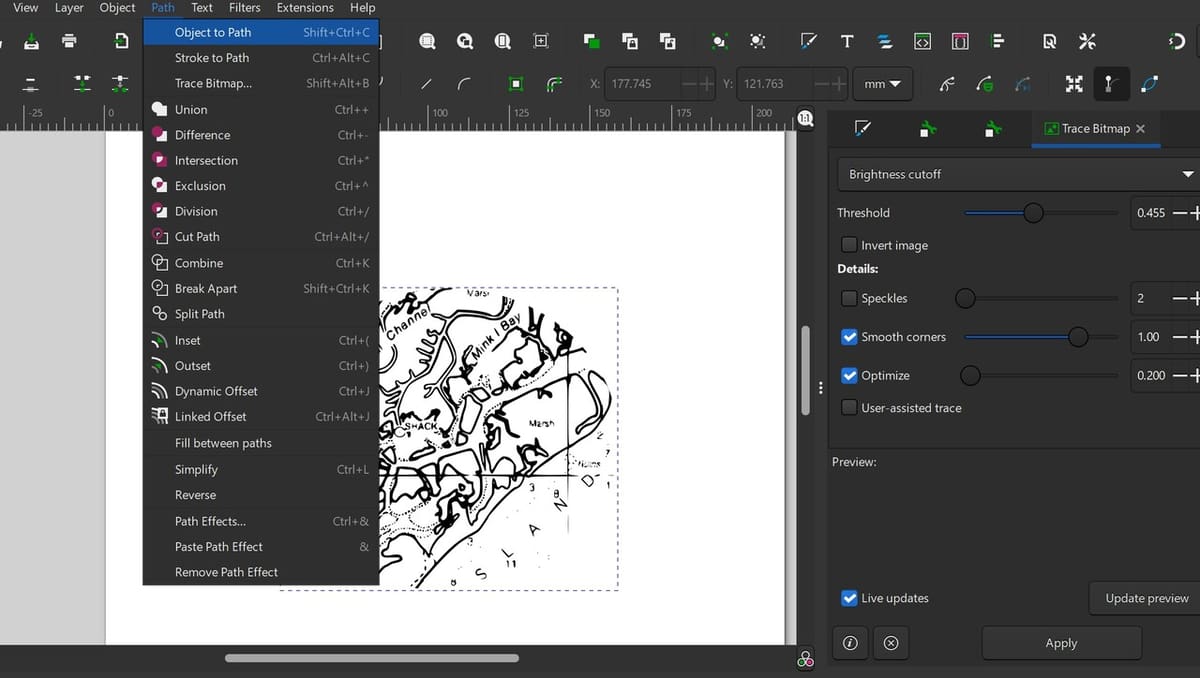Select Dynamic Offset menu item
Image resolution: width=1200 pixels, height=678 pixels.
(x=261, y=391)
